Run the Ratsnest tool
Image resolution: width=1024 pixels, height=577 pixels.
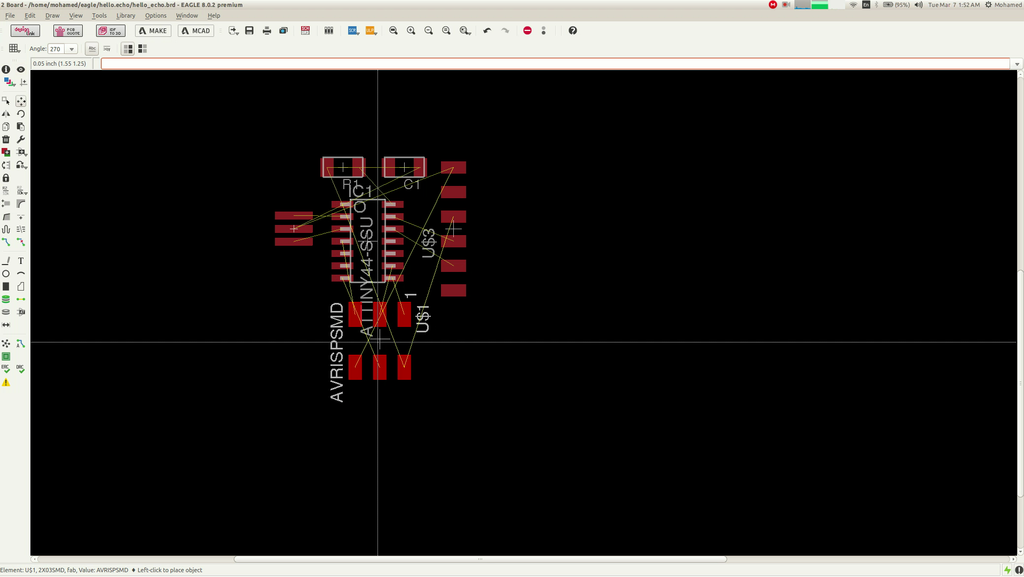6,343
